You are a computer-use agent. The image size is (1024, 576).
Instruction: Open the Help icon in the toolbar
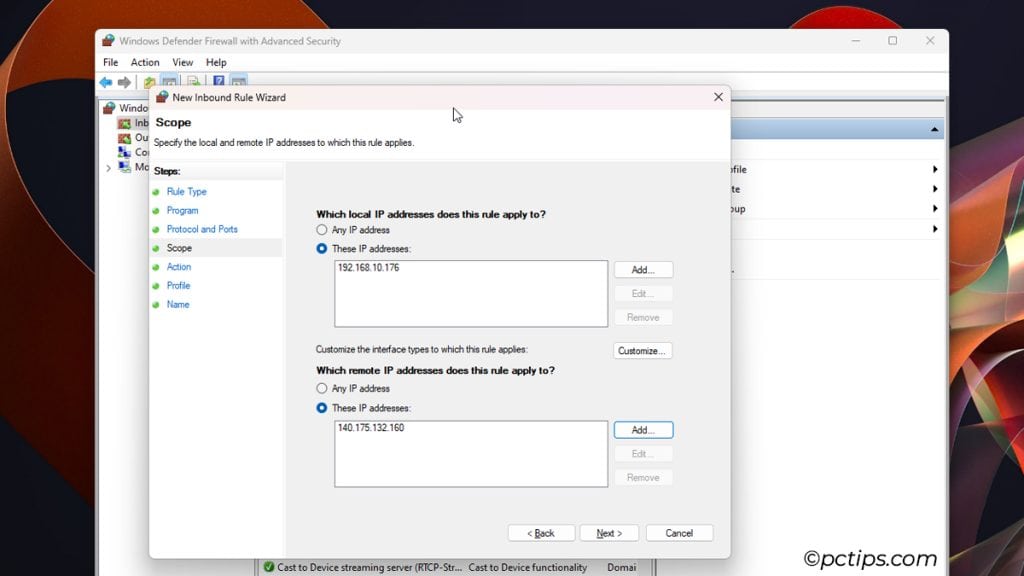[218, 81]
